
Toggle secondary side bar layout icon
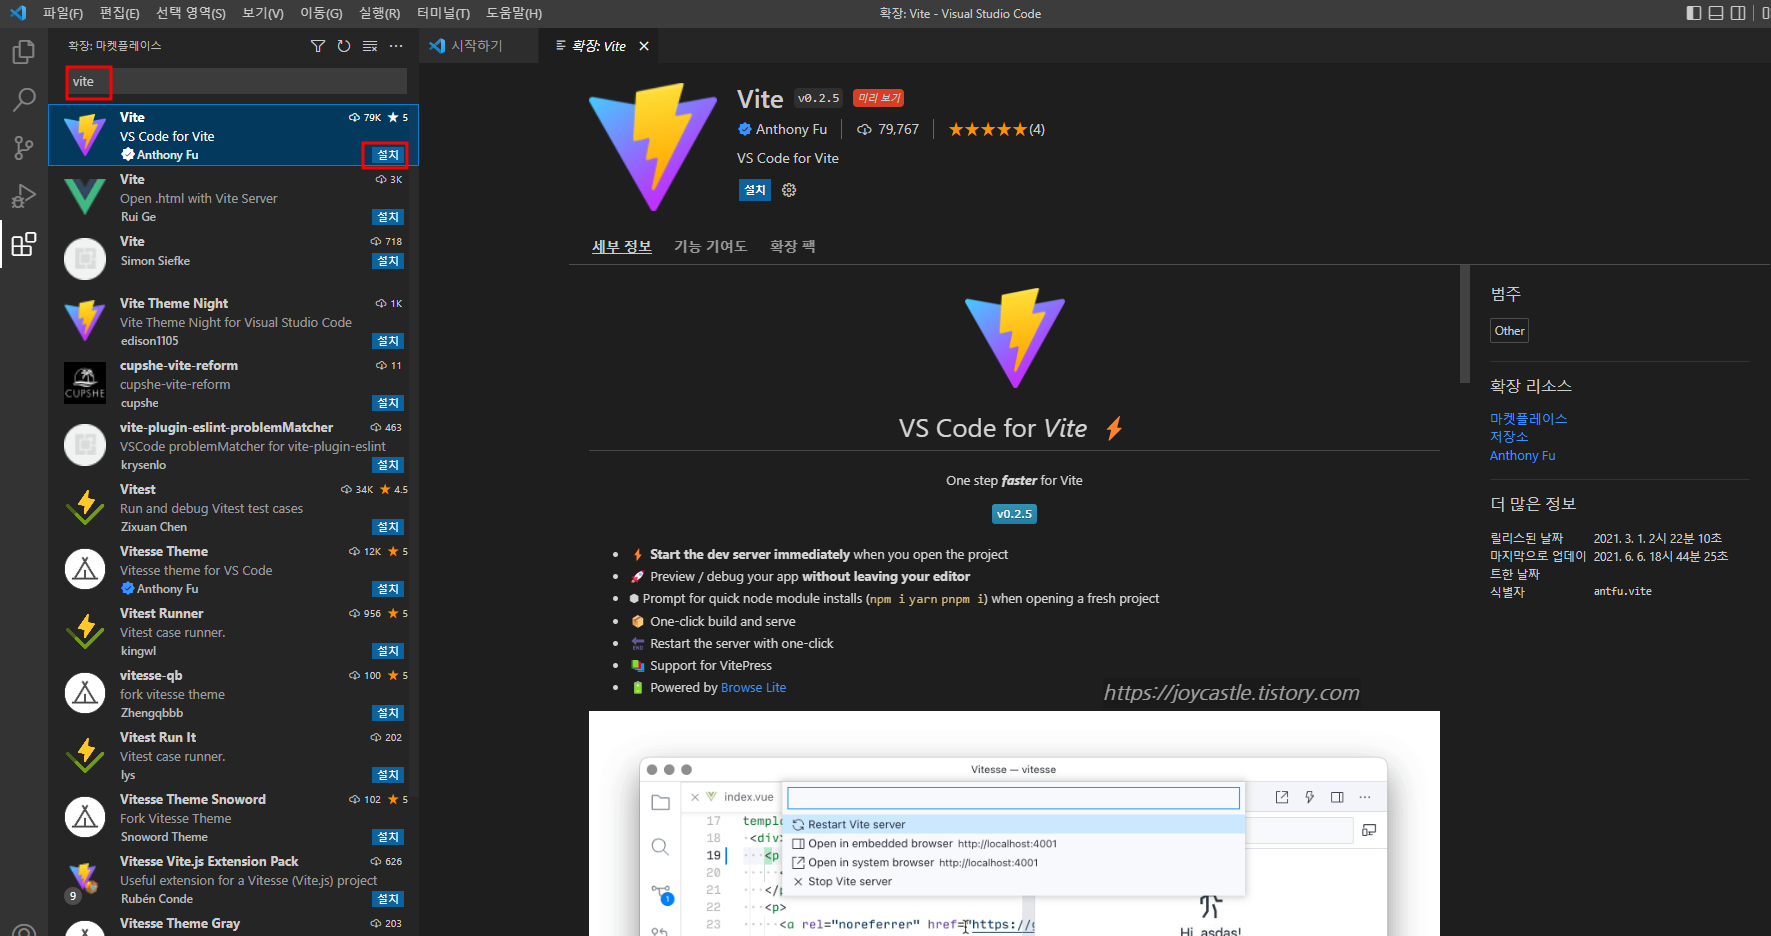1738,13
